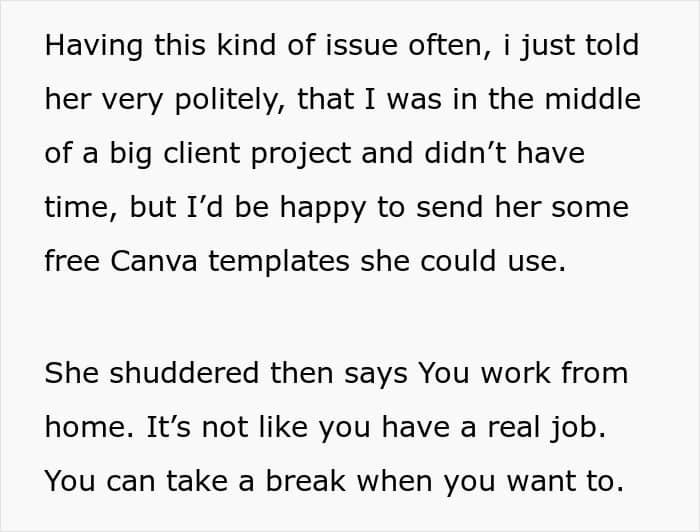Click the word "issue" in the first line
The image size is (700, 532).
coord(362,46)
